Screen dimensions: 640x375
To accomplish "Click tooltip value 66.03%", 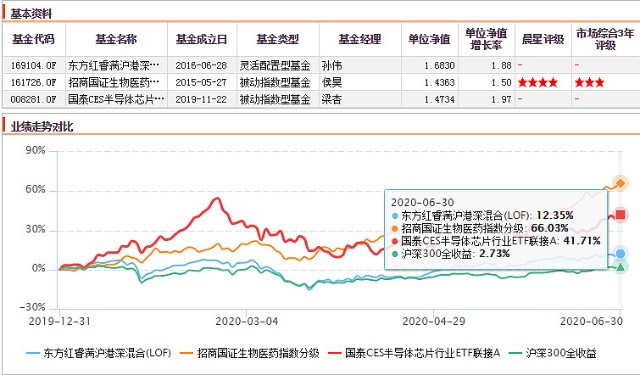I will coord(549,228).
